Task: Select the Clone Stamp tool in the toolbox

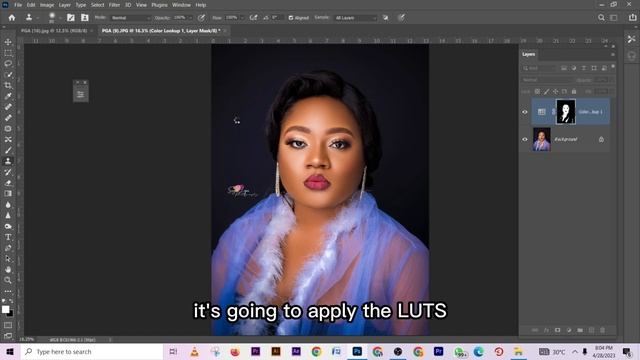Action: click(x=8, y=161)
